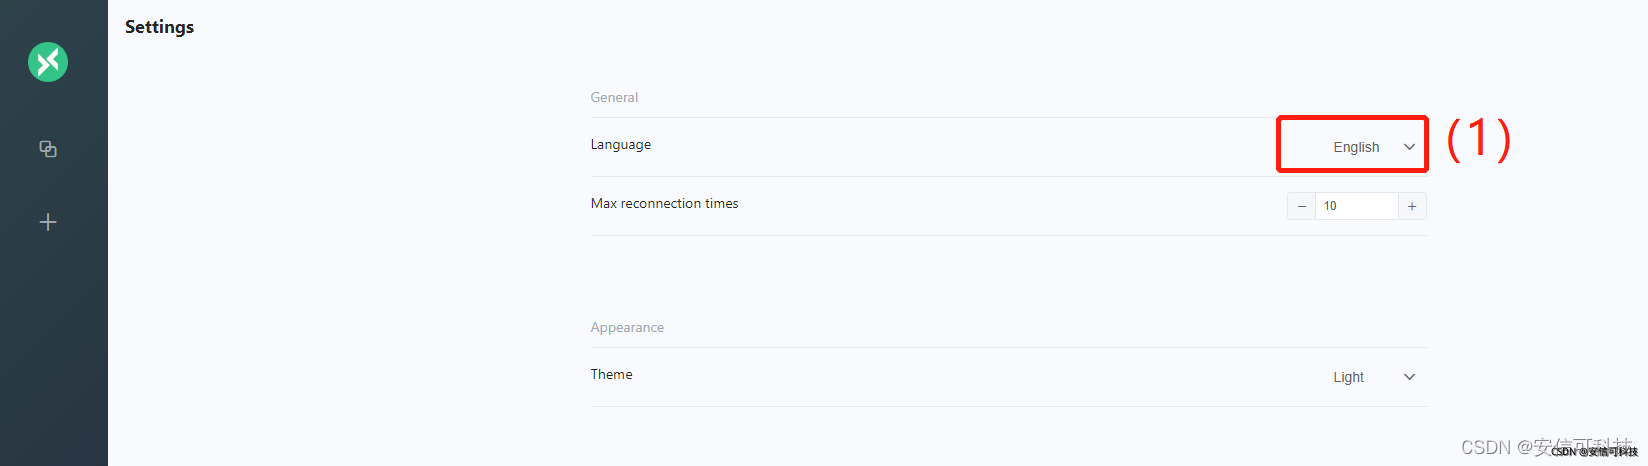
Task: Click the Theme setting label
Action: click(x=611, y=374)
